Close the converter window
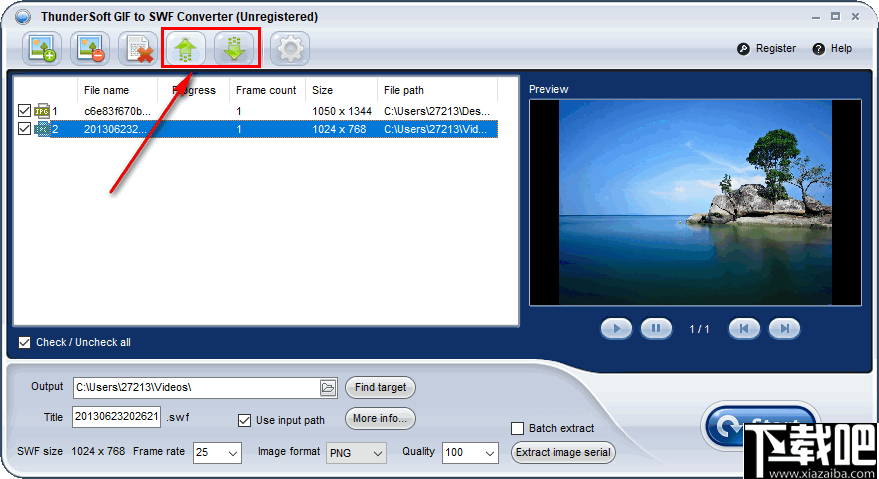 855,17
